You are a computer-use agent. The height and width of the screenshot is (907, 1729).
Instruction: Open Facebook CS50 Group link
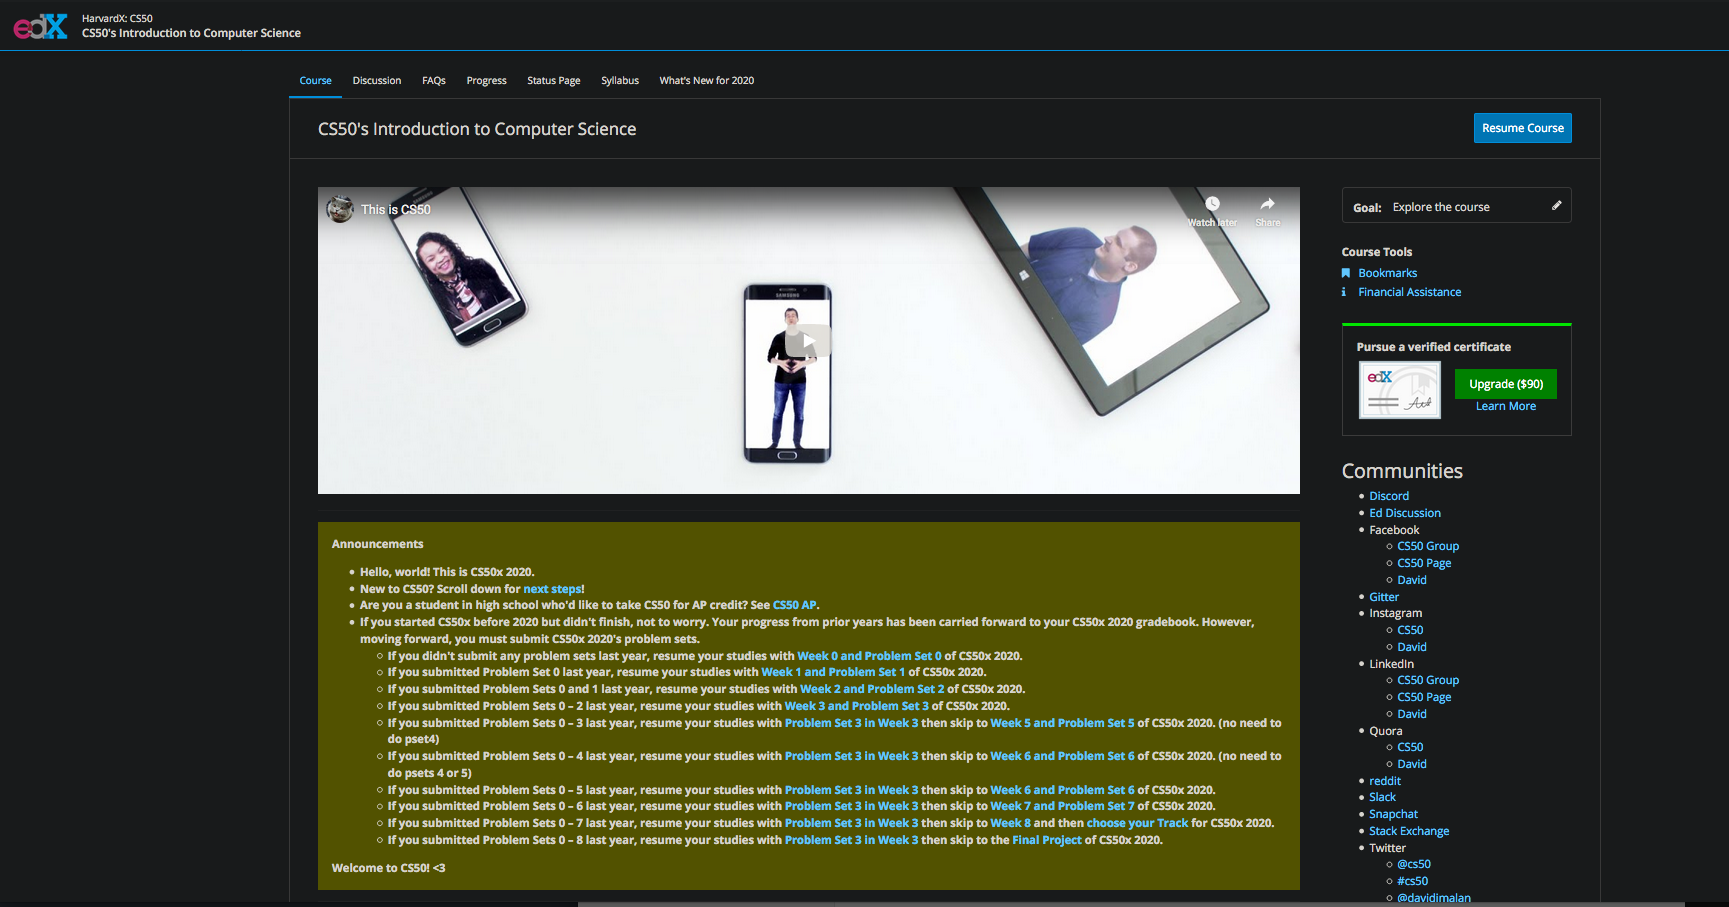point(1428,546)
